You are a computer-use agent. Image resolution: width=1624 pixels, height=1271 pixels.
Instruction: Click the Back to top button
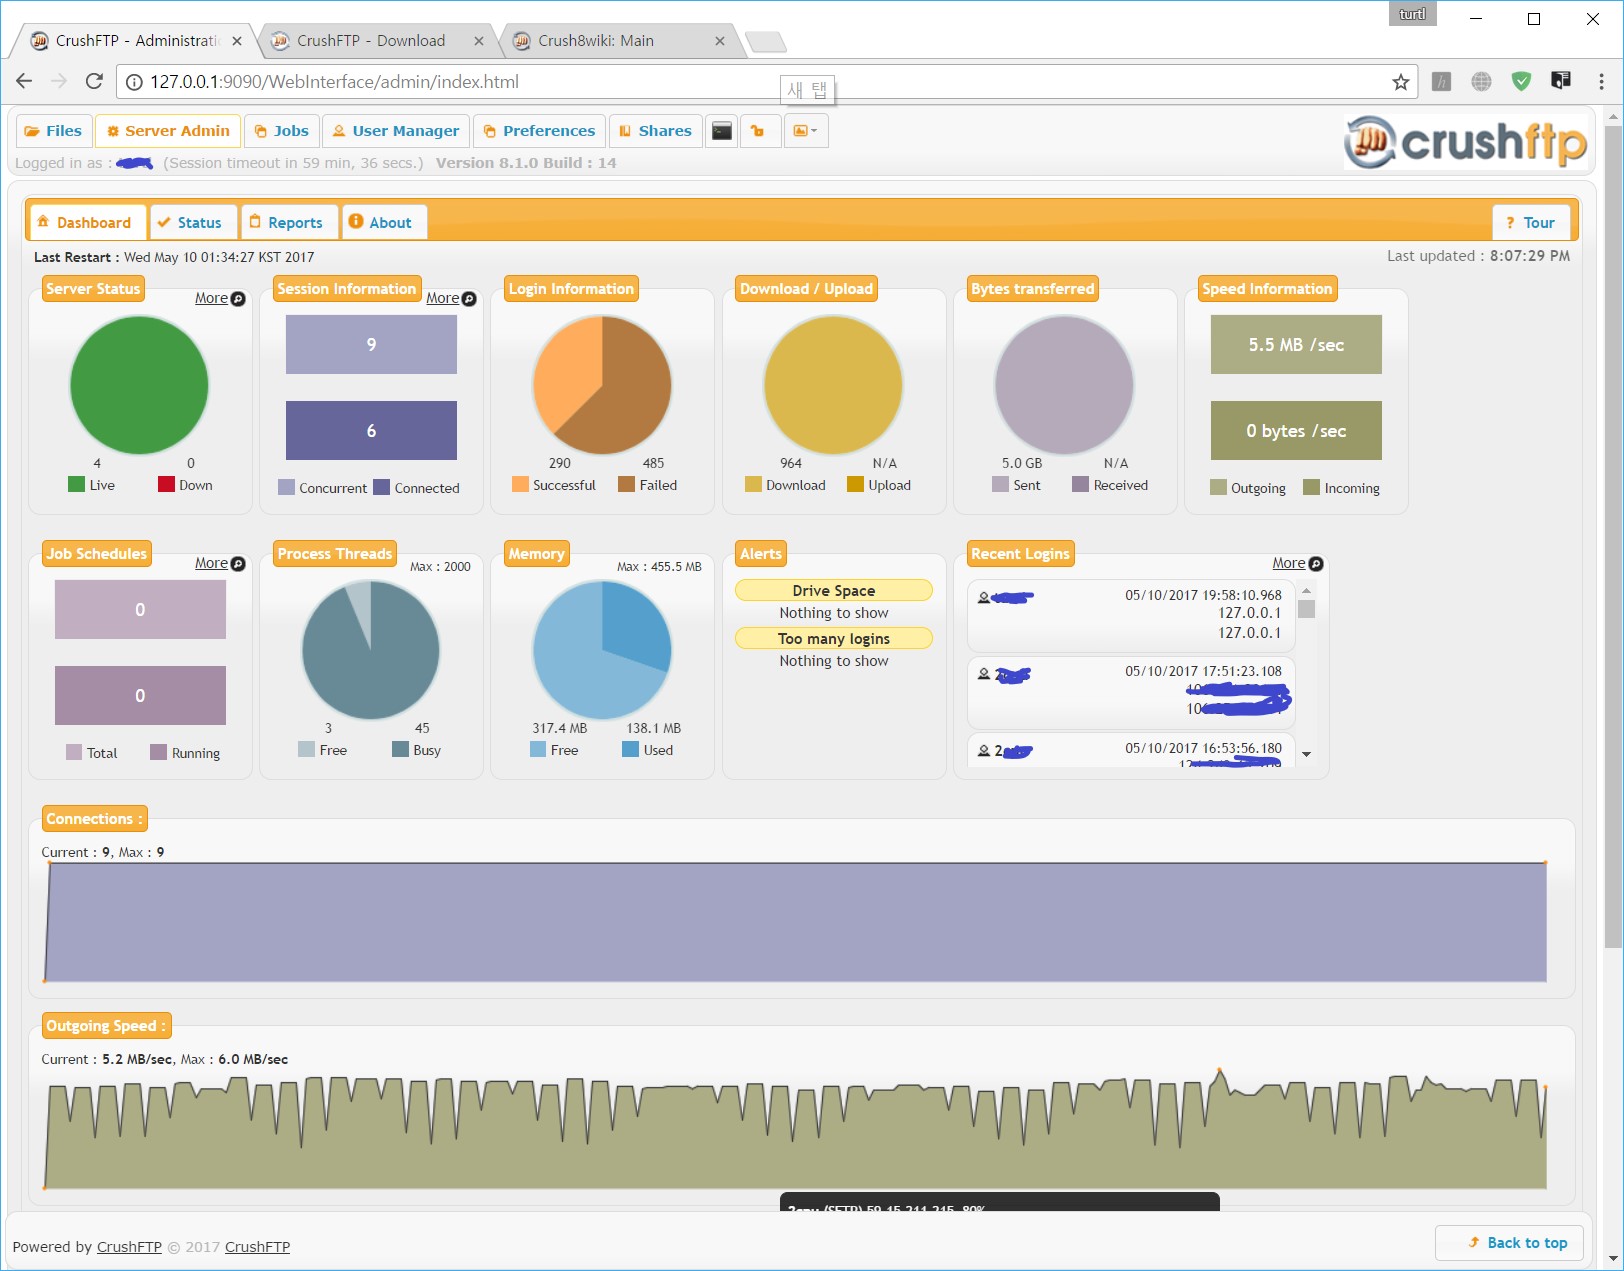1510,1242
